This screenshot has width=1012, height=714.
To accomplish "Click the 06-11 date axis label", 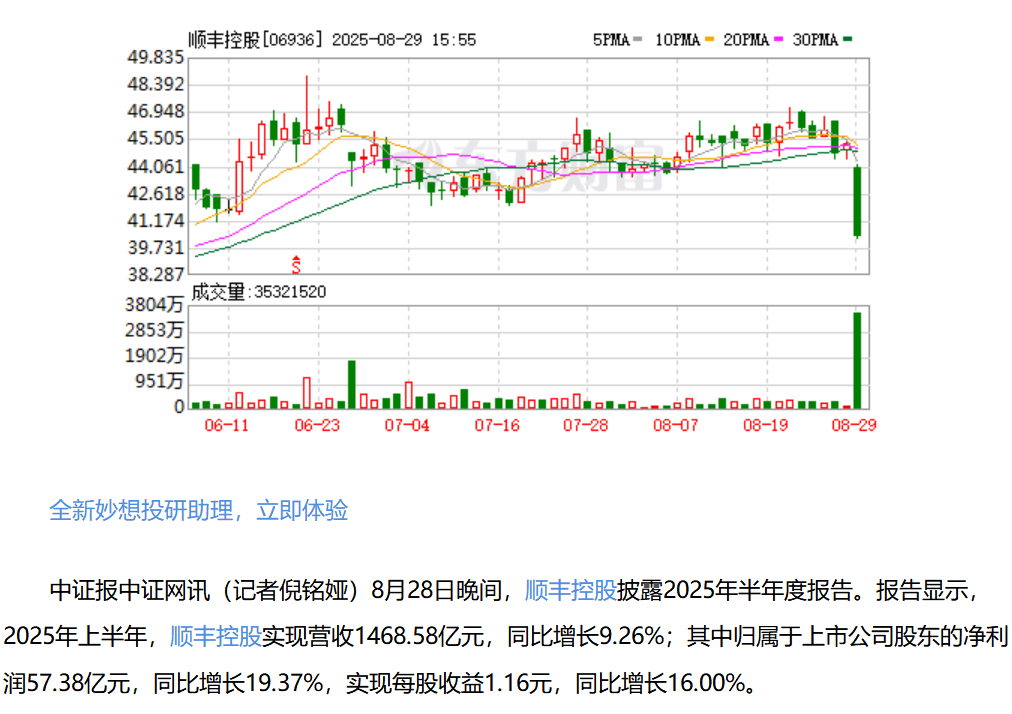I will point(227,425).
